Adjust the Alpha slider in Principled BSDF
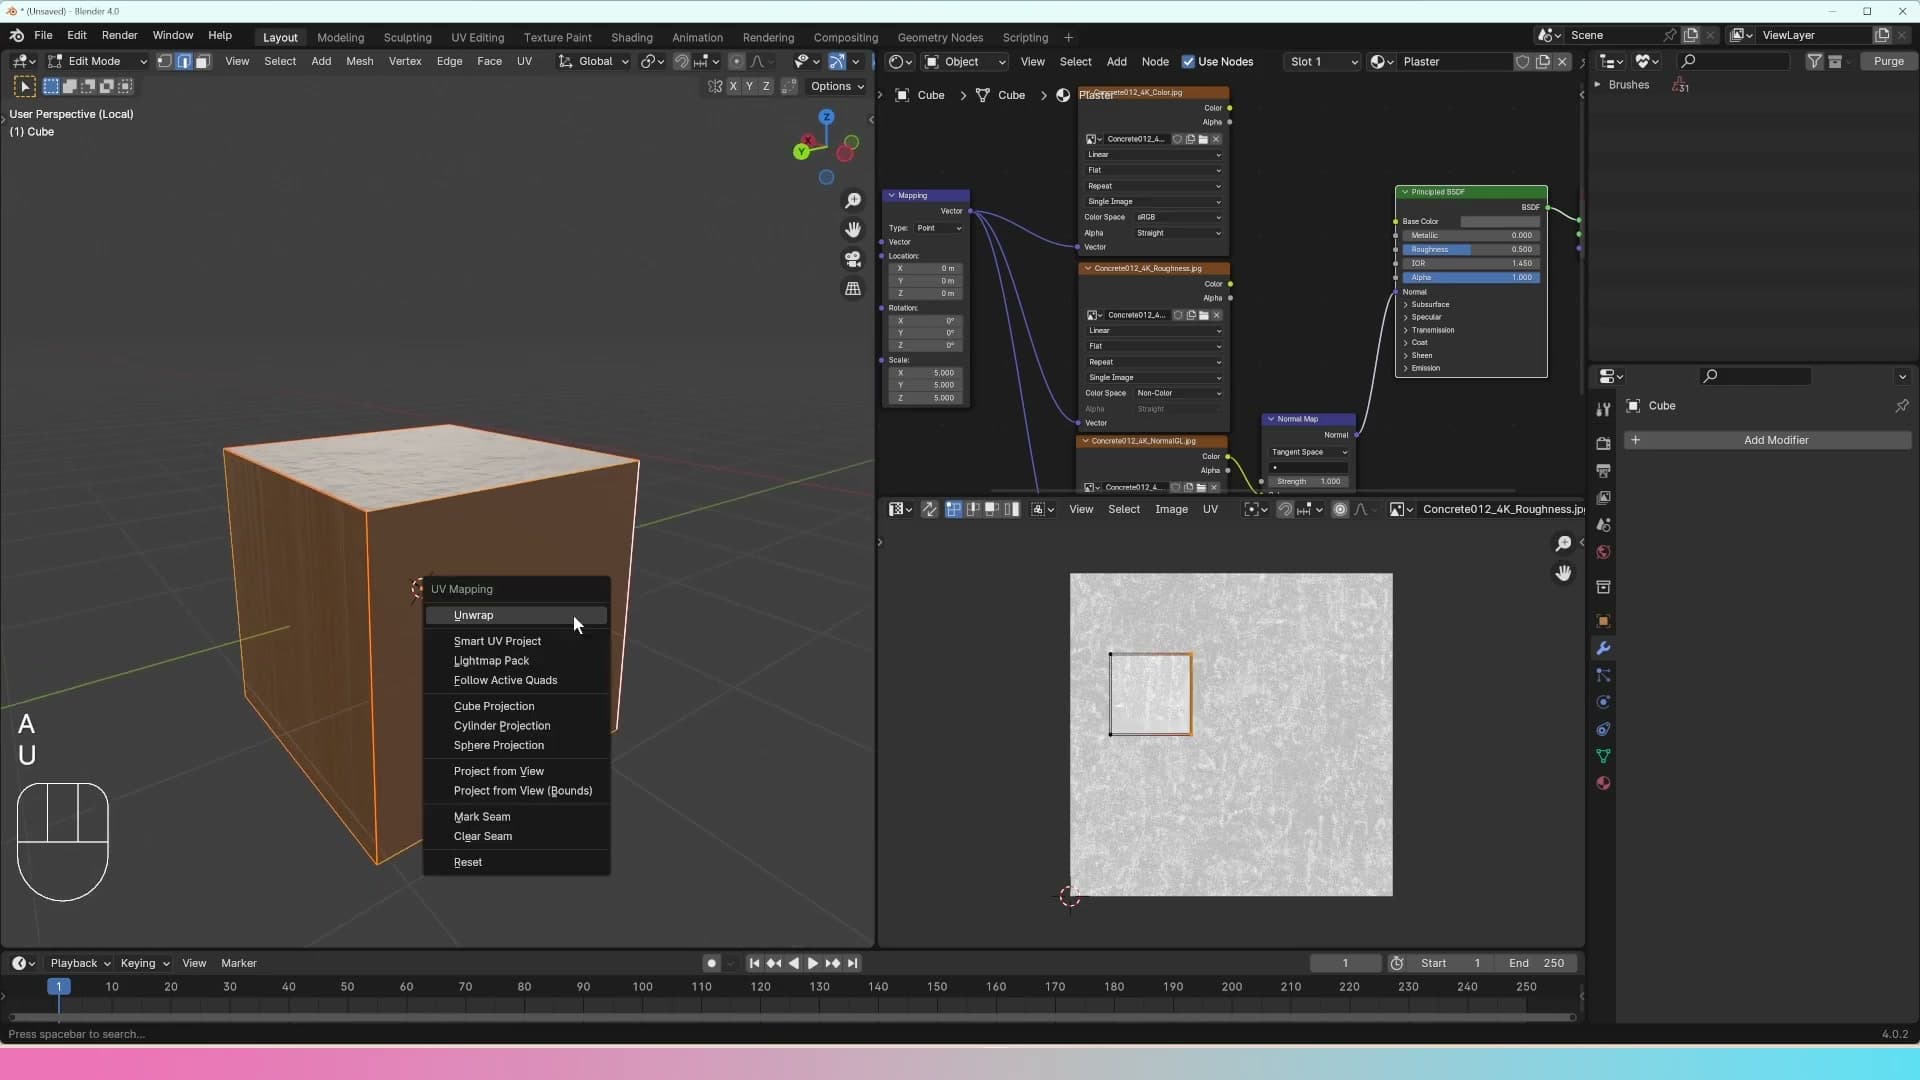 click(x=1471, y=278)
